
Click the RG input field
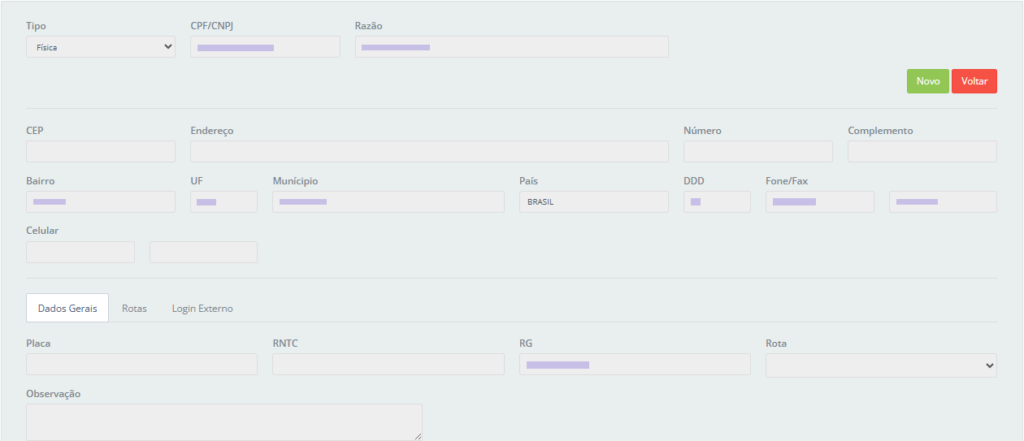pyautogui.click(x=635, y=364)
